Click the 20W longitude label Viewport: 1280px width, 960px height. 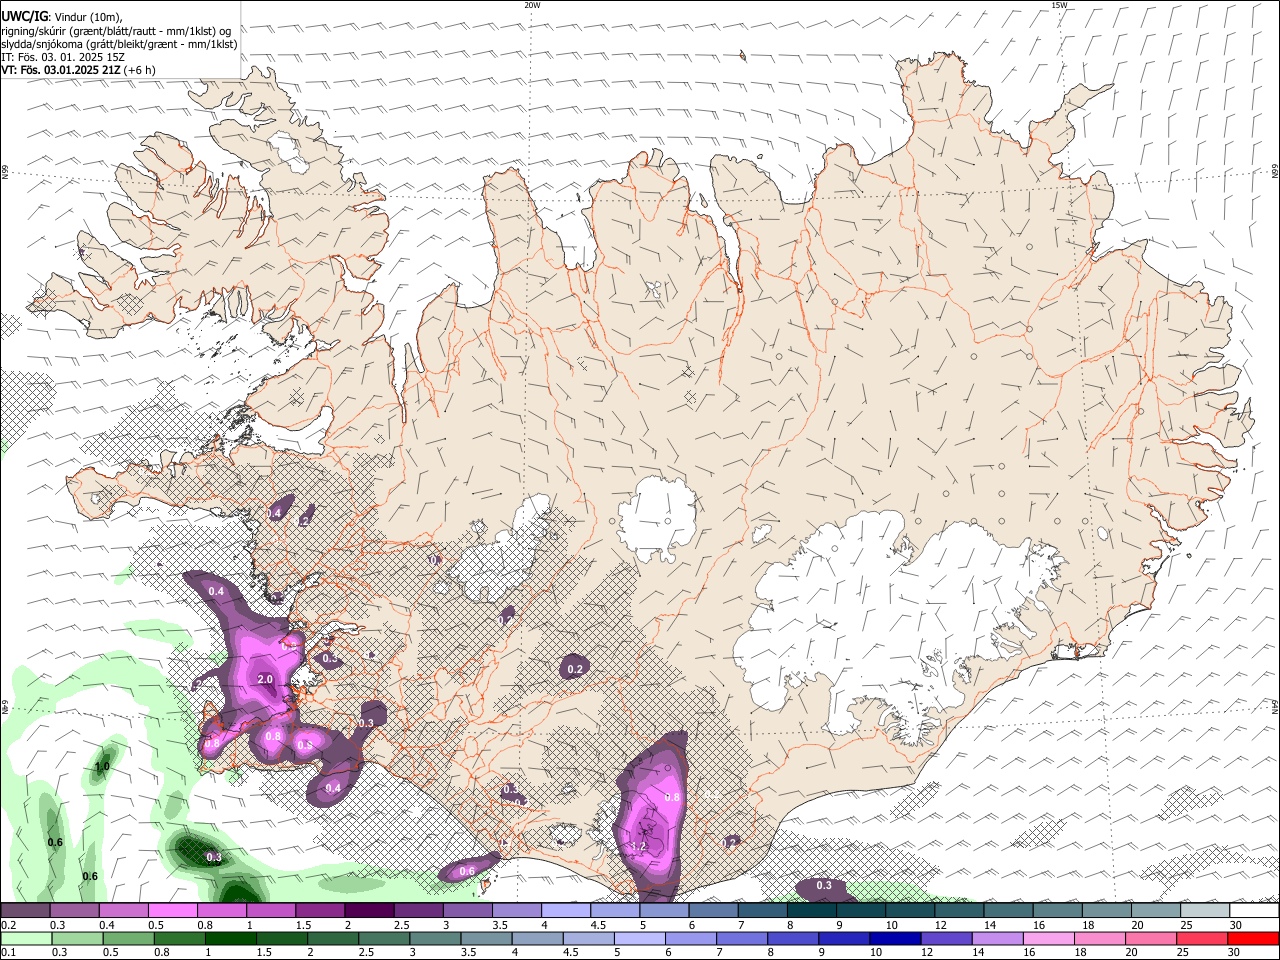click(532, 5)
